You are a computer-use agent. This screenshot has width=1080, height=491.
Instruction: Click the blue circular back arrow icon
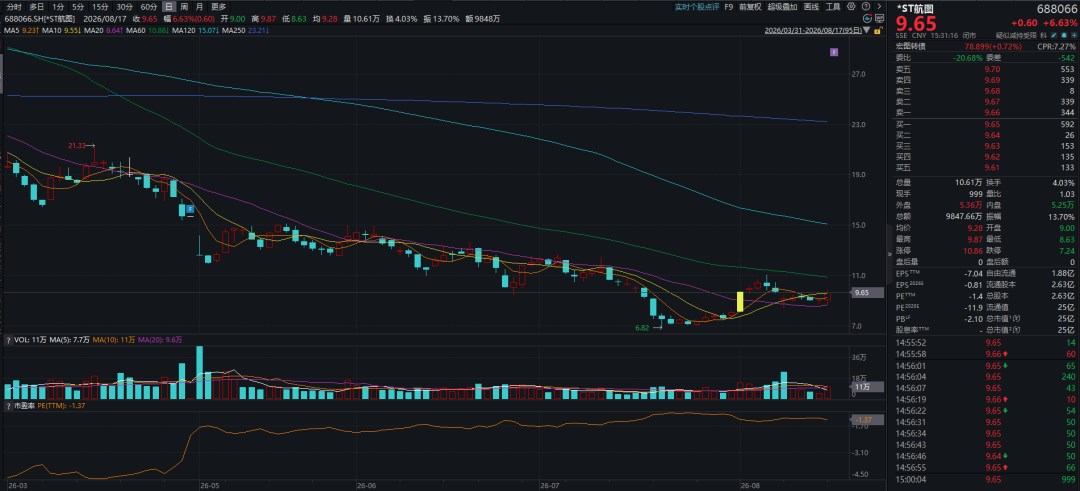coord(868,19)
